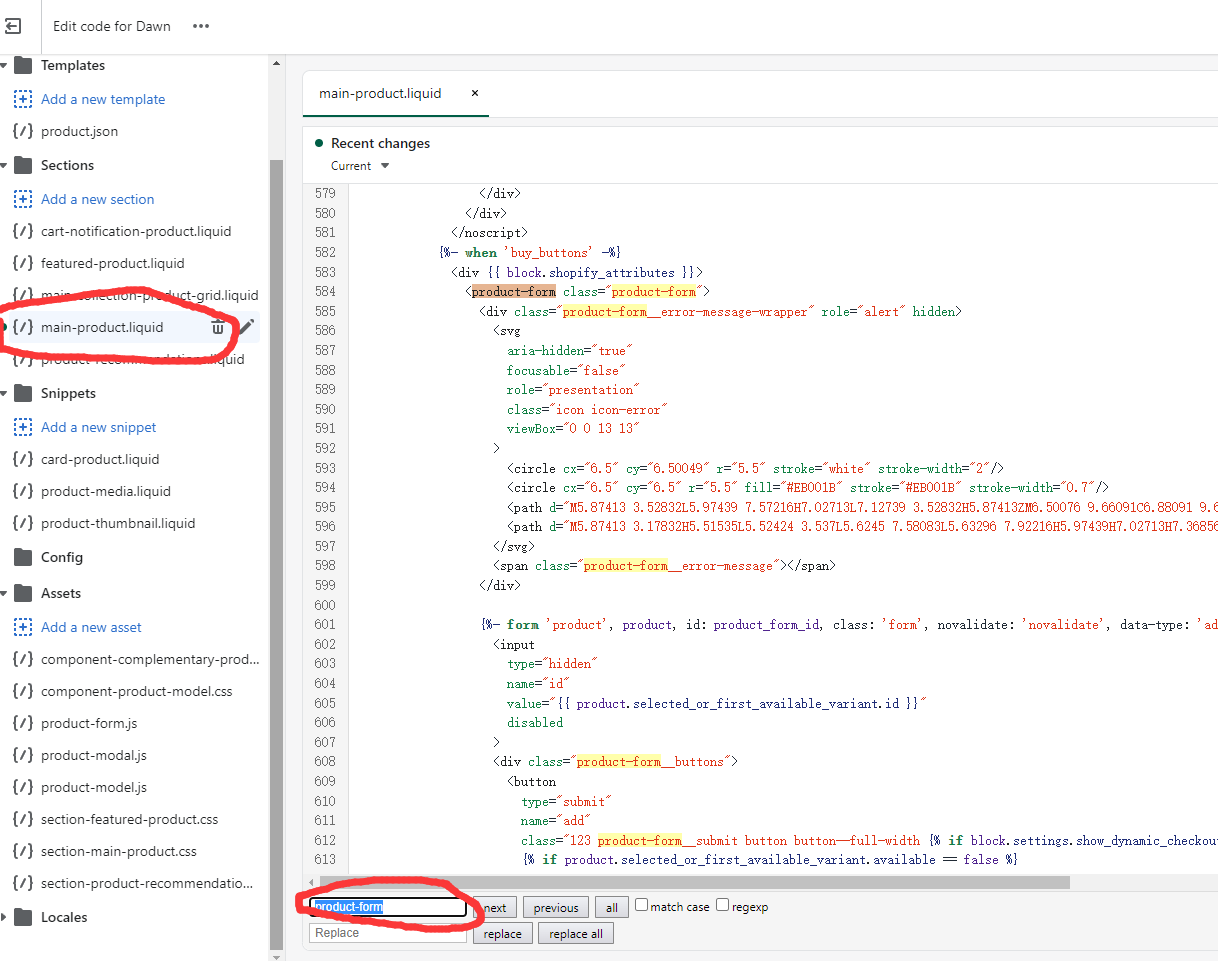Click the Locales folder icon
Image resolution: width=1218 pixels, height=961 pixels.
pyautogui.click(x=23, y=917)
